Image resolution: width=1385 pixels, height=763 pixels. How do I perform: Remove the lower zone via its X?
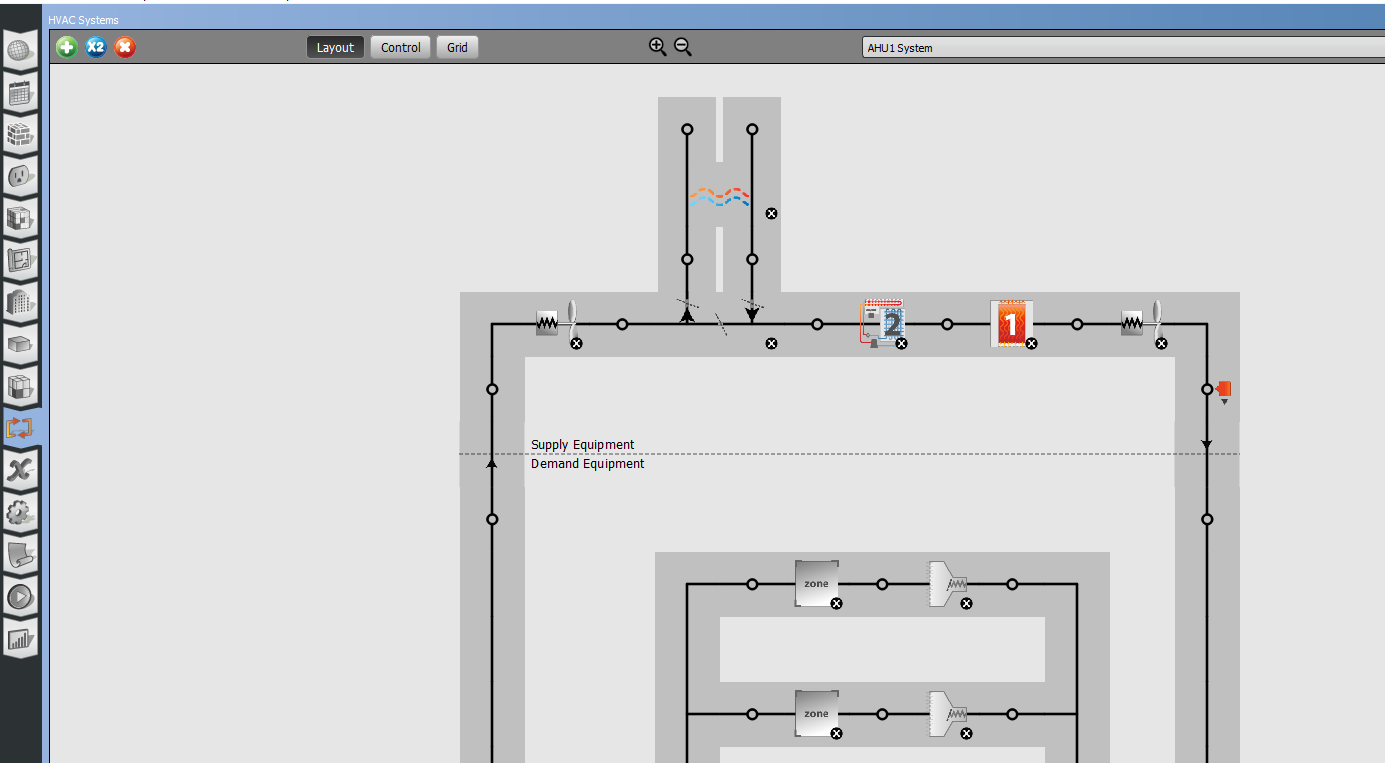click(836, 733)
